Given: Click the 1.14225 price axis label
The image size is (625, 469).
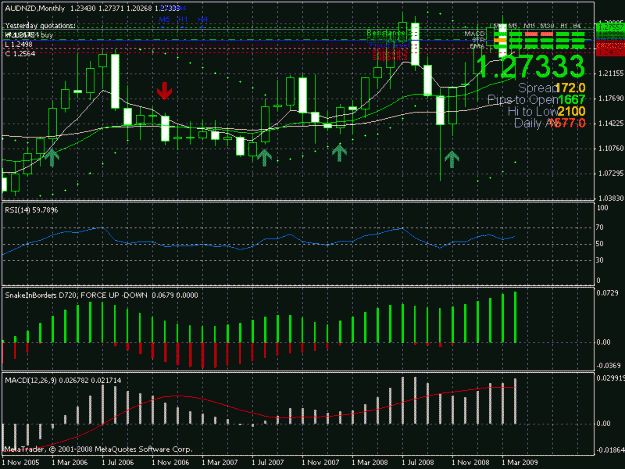Looking at the screenshot, I should click(610, 124).
